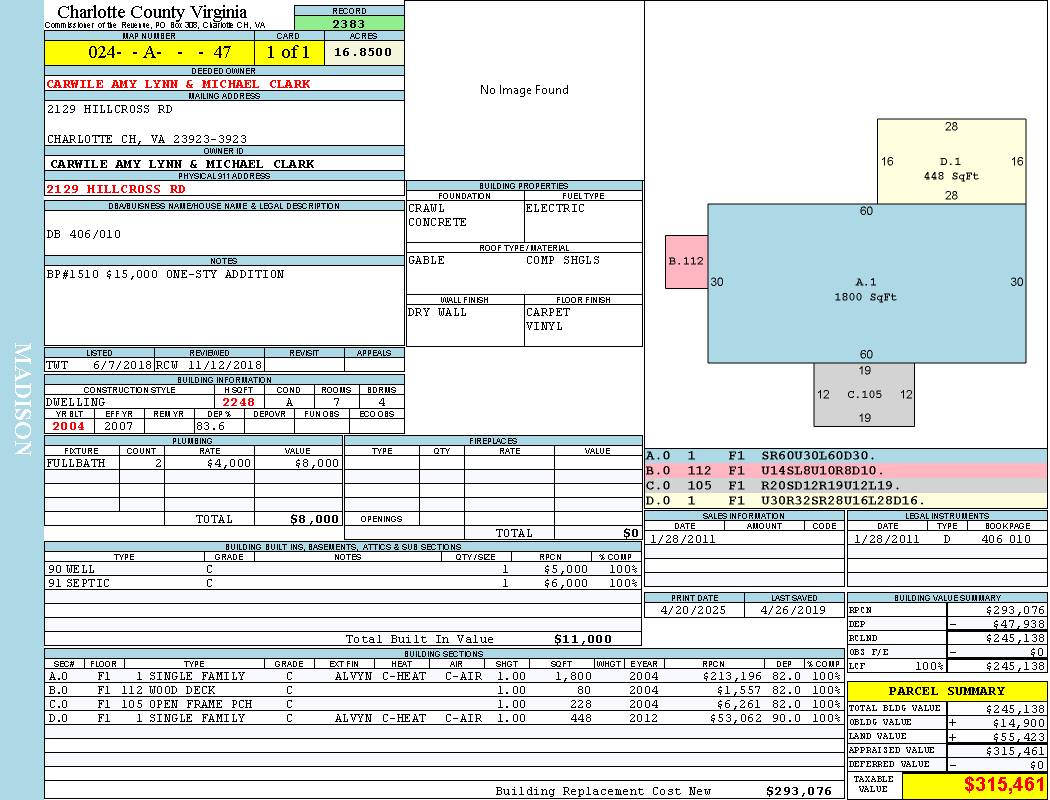The width and height of the screenshot is (1050, 800).
Task: Click the green record number 2383
Action: pyautogui.click(x=349, y=23)
